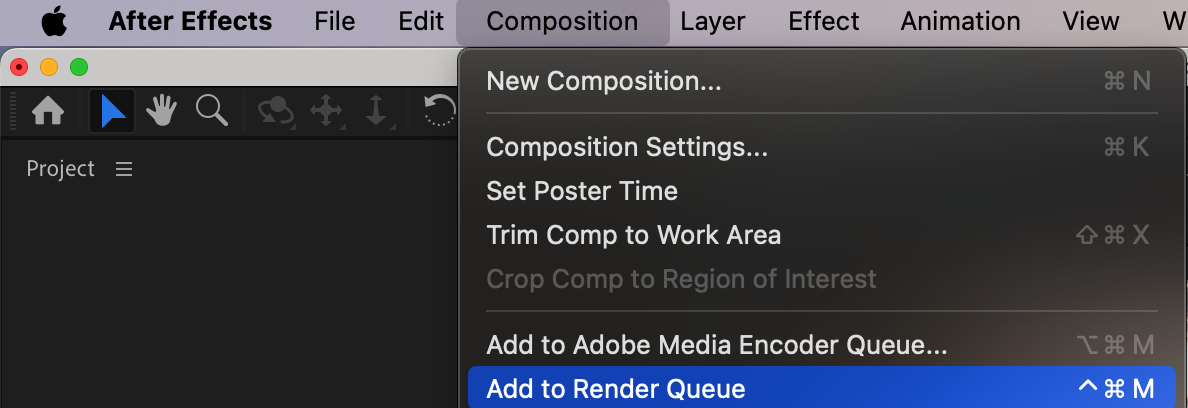Open Composition Settings from menu
Image resolution: width=1188 pixels, height=408 pixels.
(627, 147)
